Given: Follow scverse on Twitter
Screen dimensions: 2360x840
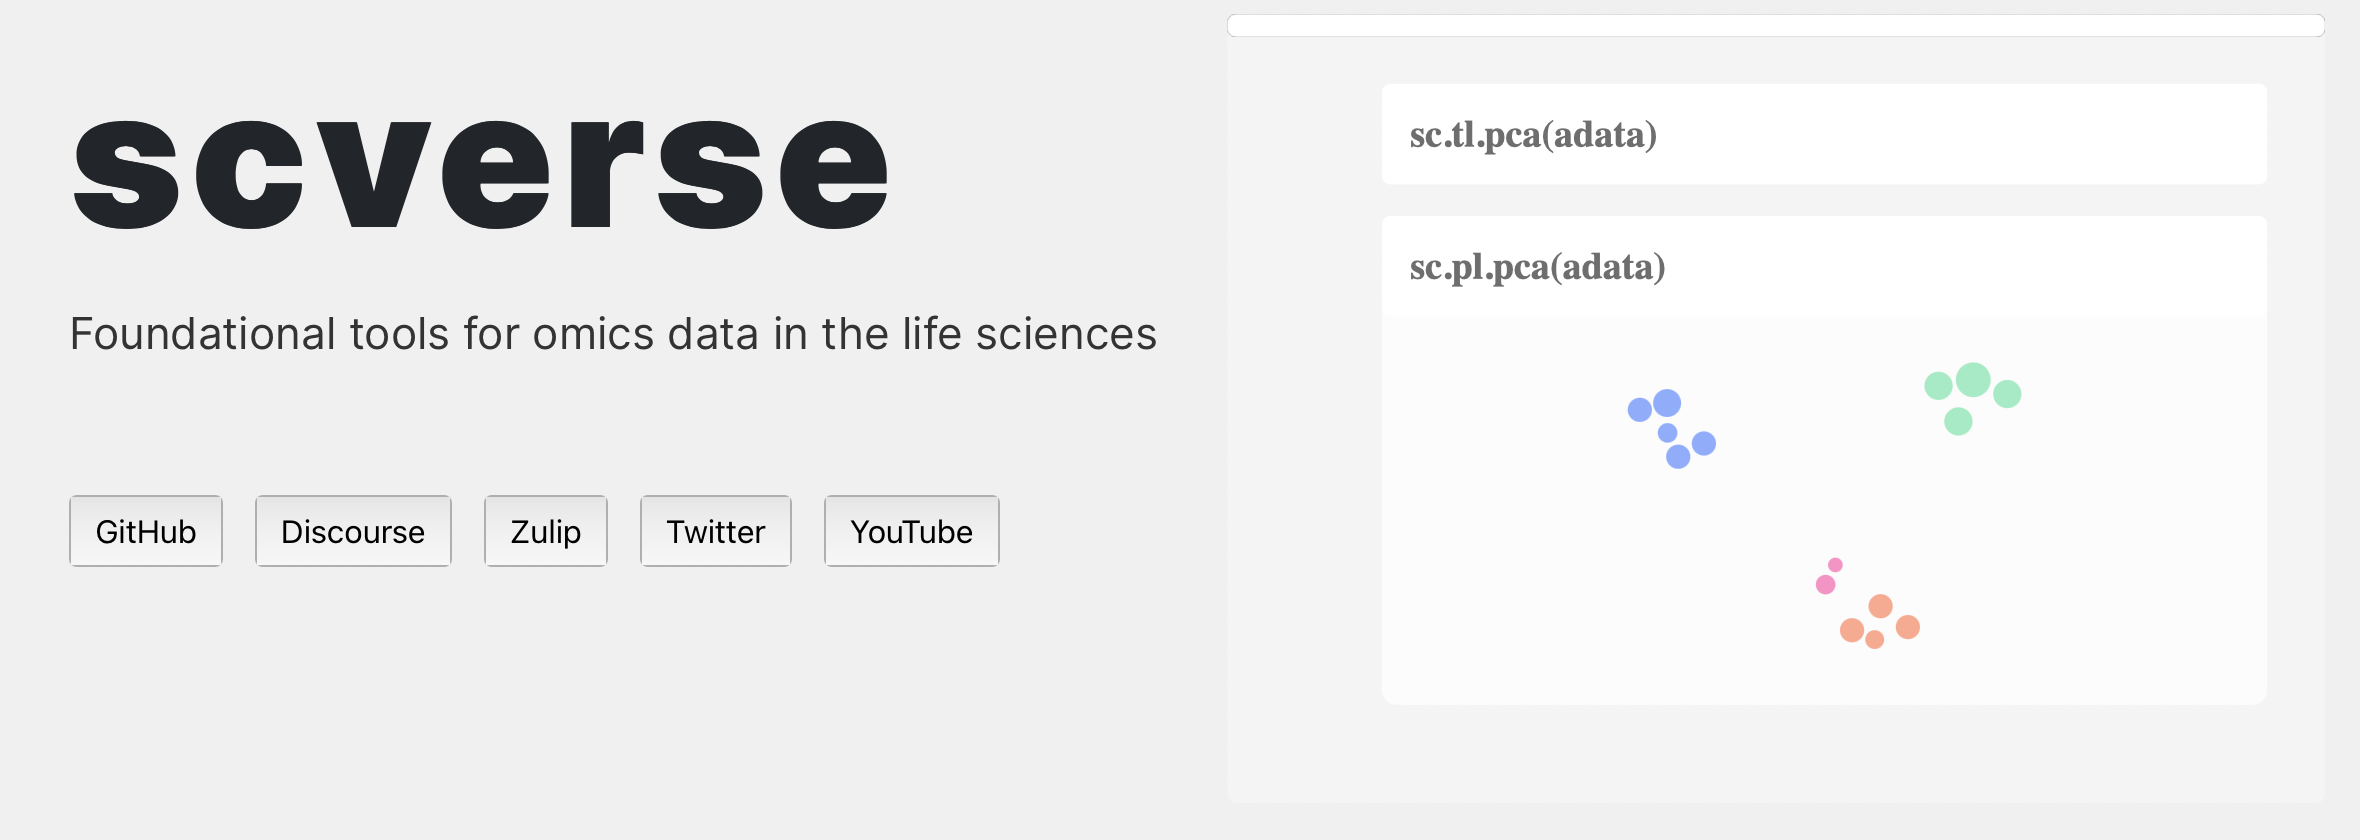Looking at the screenshot, I should [715, 531].
